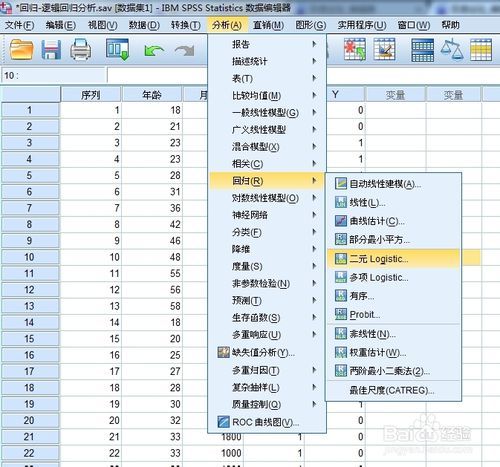Open the 图形(G) menu

(311, 25)
